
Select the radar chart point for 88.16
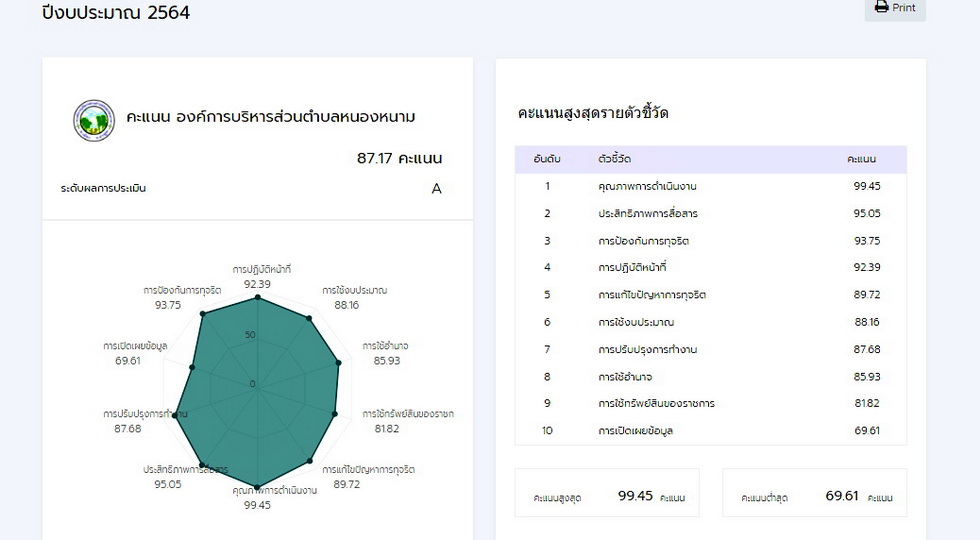309,319
